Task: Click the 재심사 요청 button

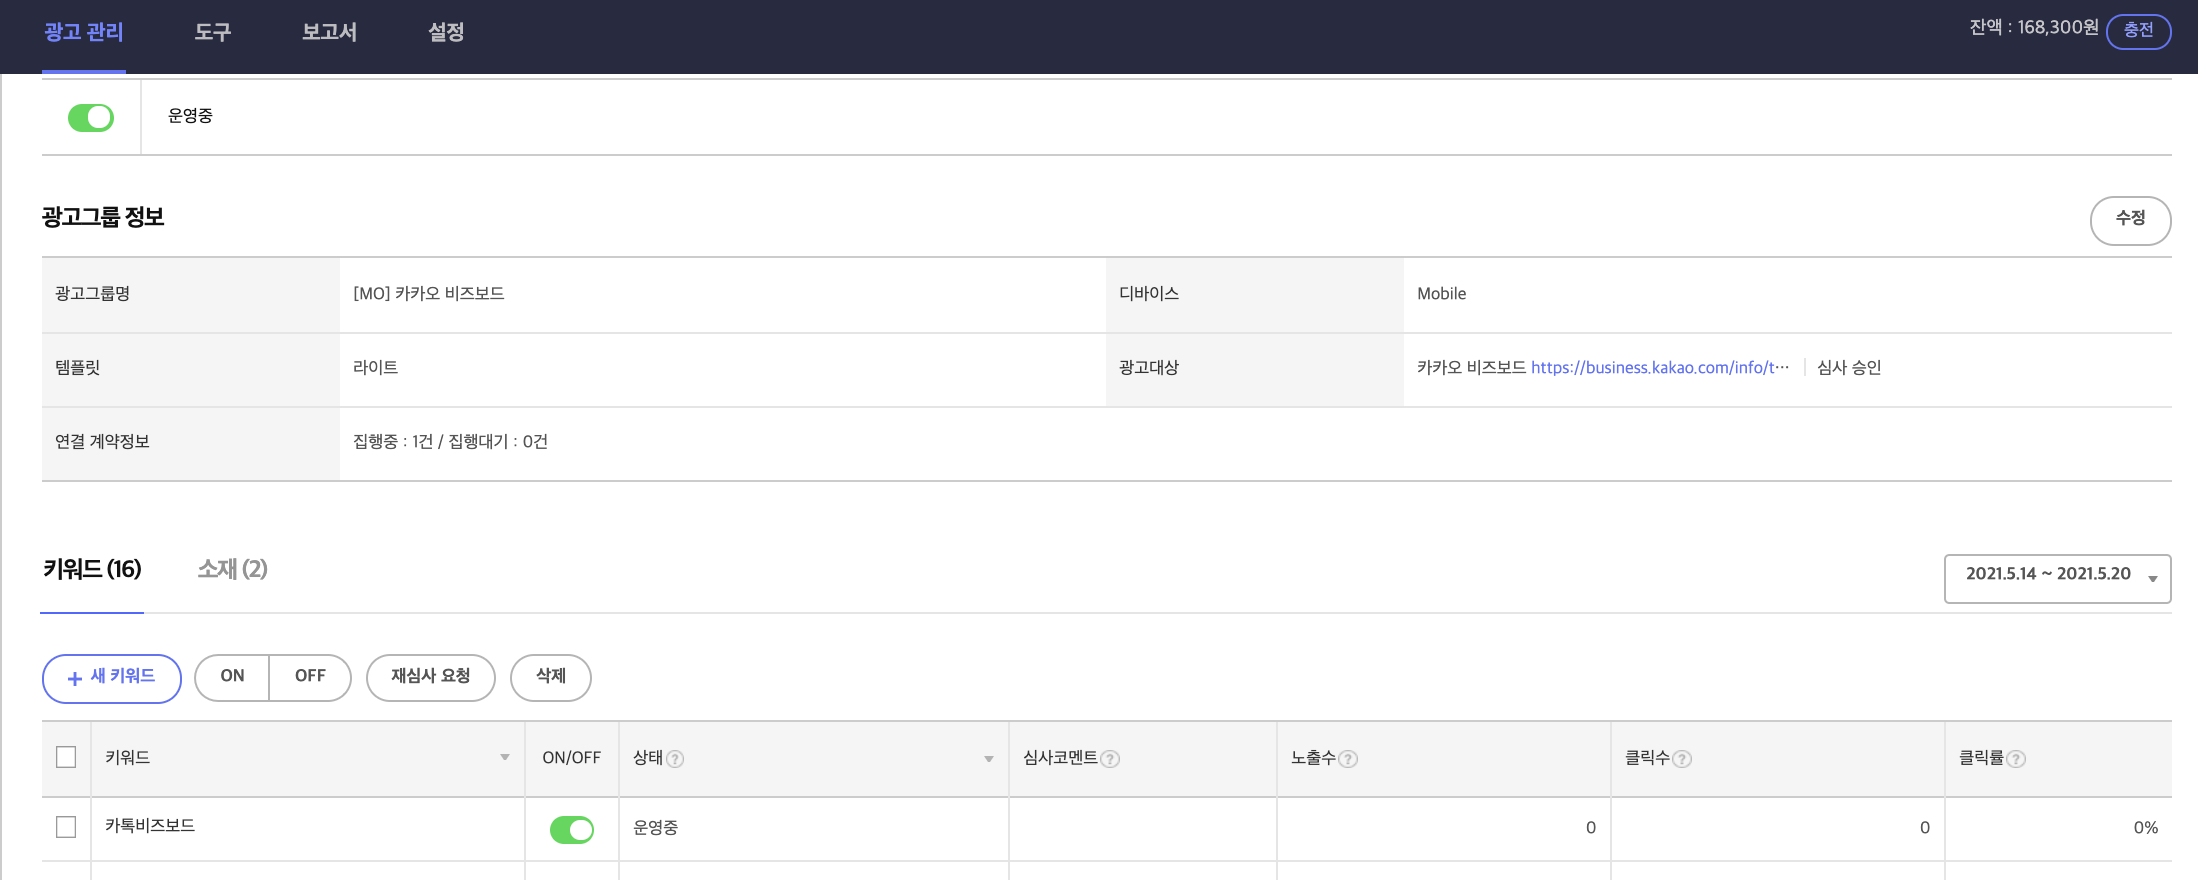Action: coord(430,677)
